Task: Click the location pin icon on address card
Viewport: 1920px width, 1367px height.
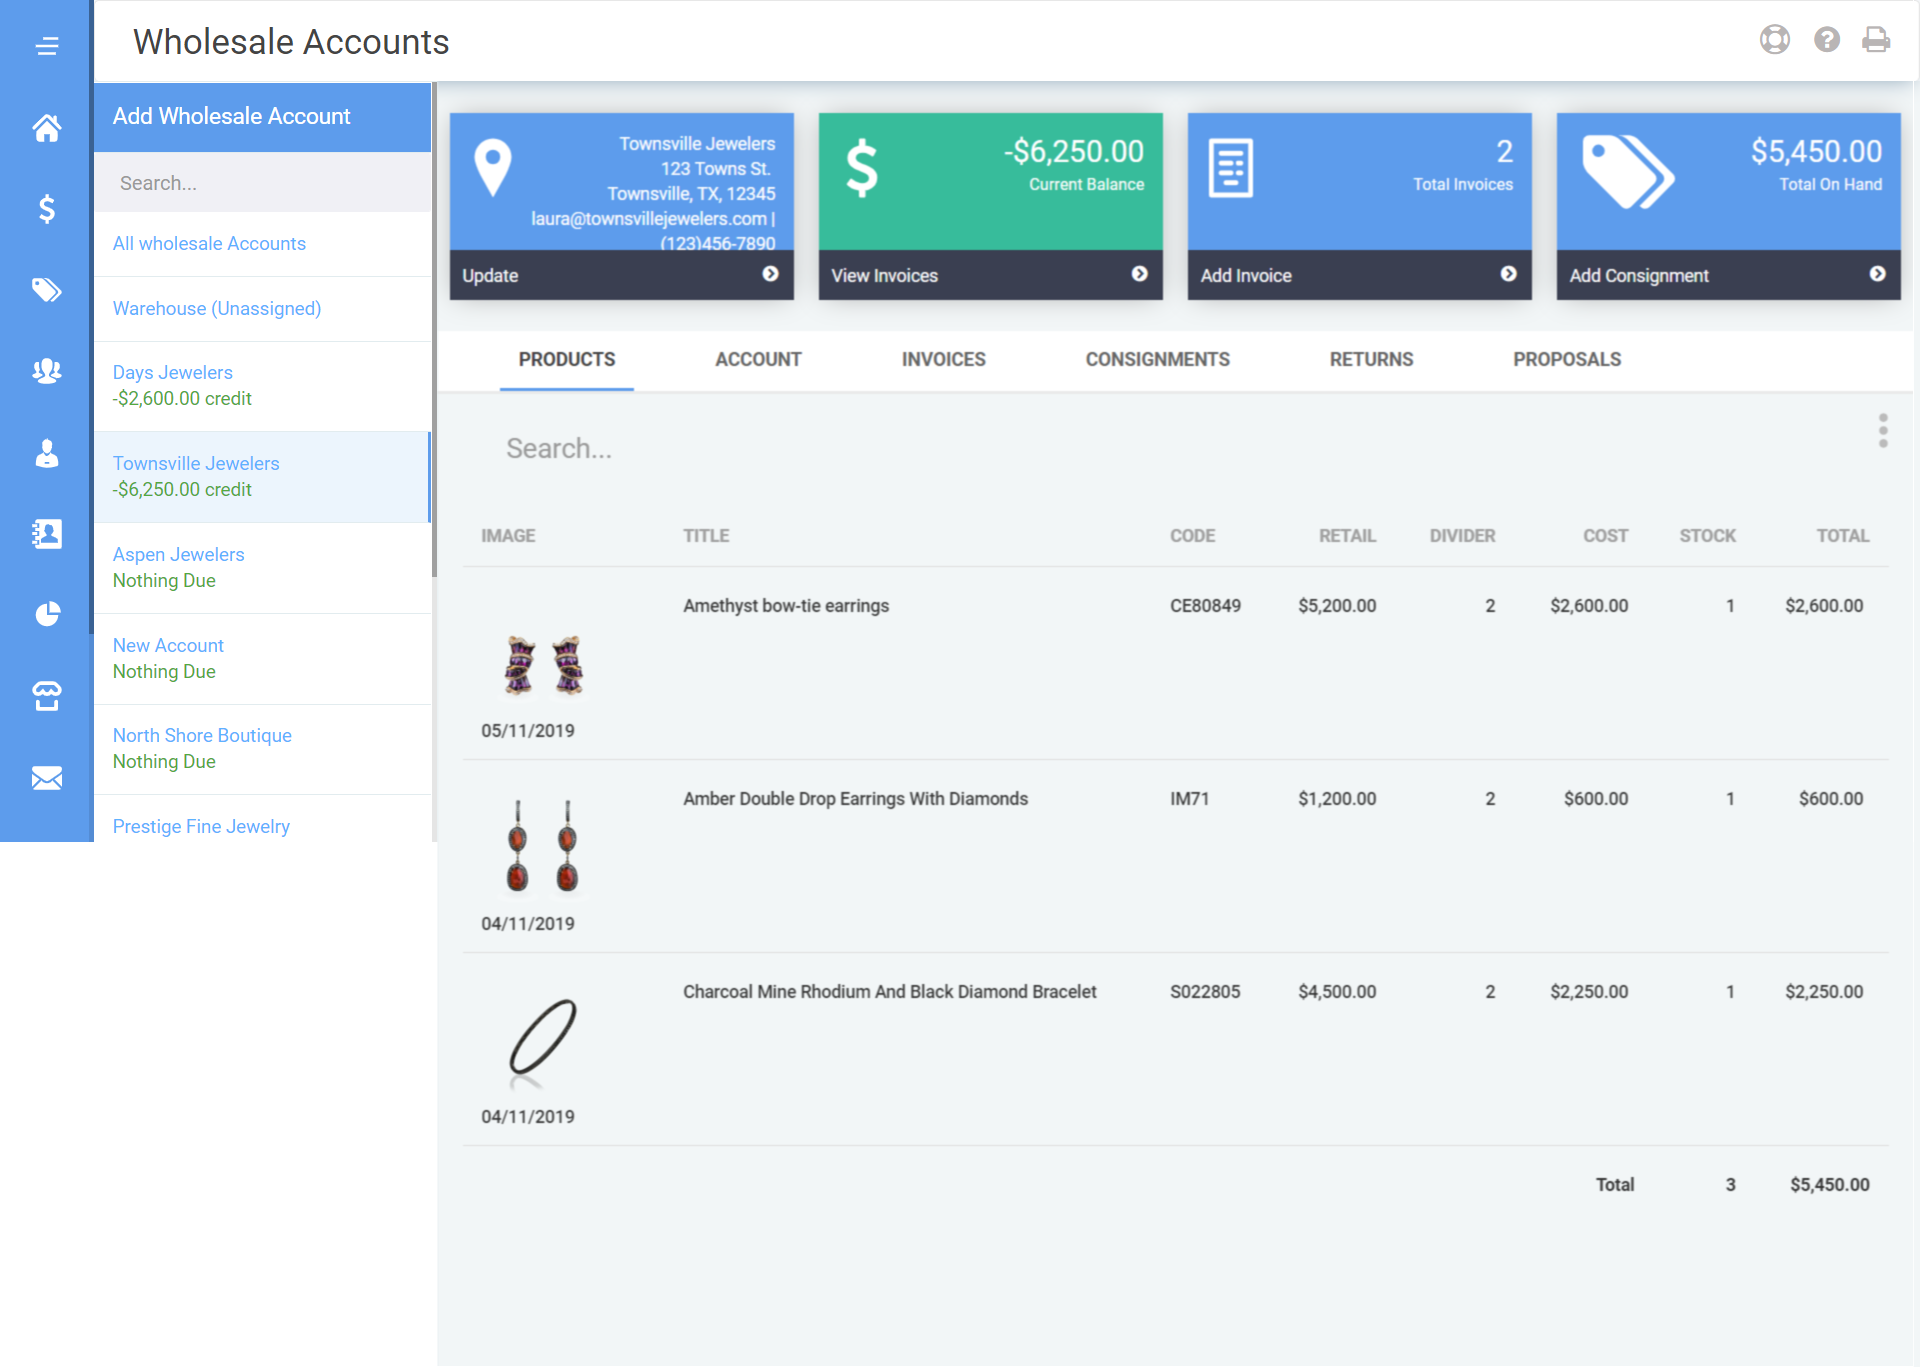Action: 493,167
